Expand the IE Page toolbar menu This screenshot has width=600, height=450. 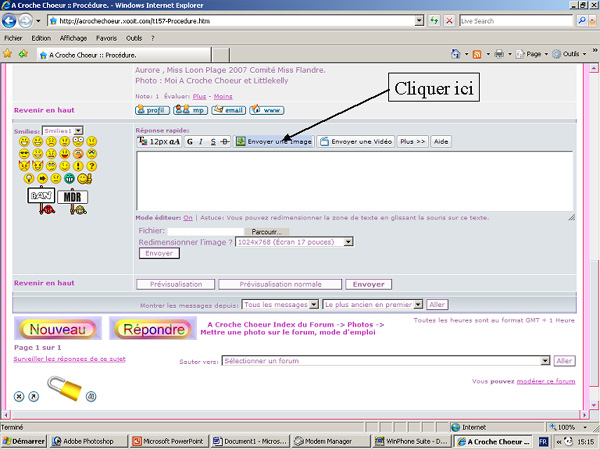click(533, 54)
